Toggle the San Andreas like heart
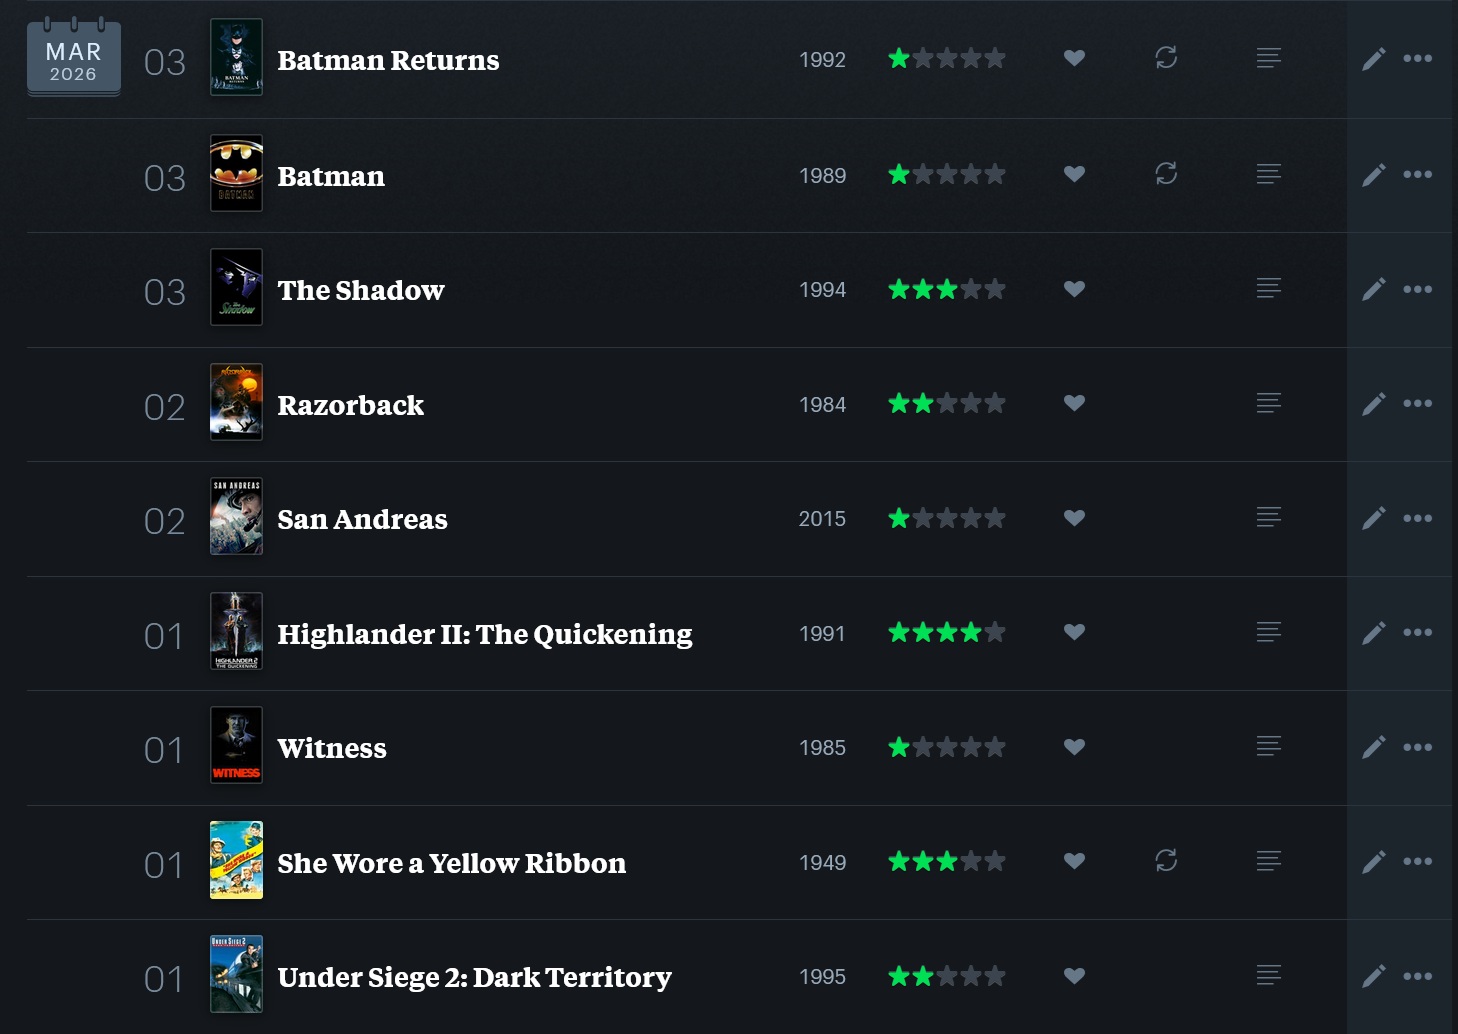Viewport: 1458px width, 1034px height. (x=1075, y=518)
